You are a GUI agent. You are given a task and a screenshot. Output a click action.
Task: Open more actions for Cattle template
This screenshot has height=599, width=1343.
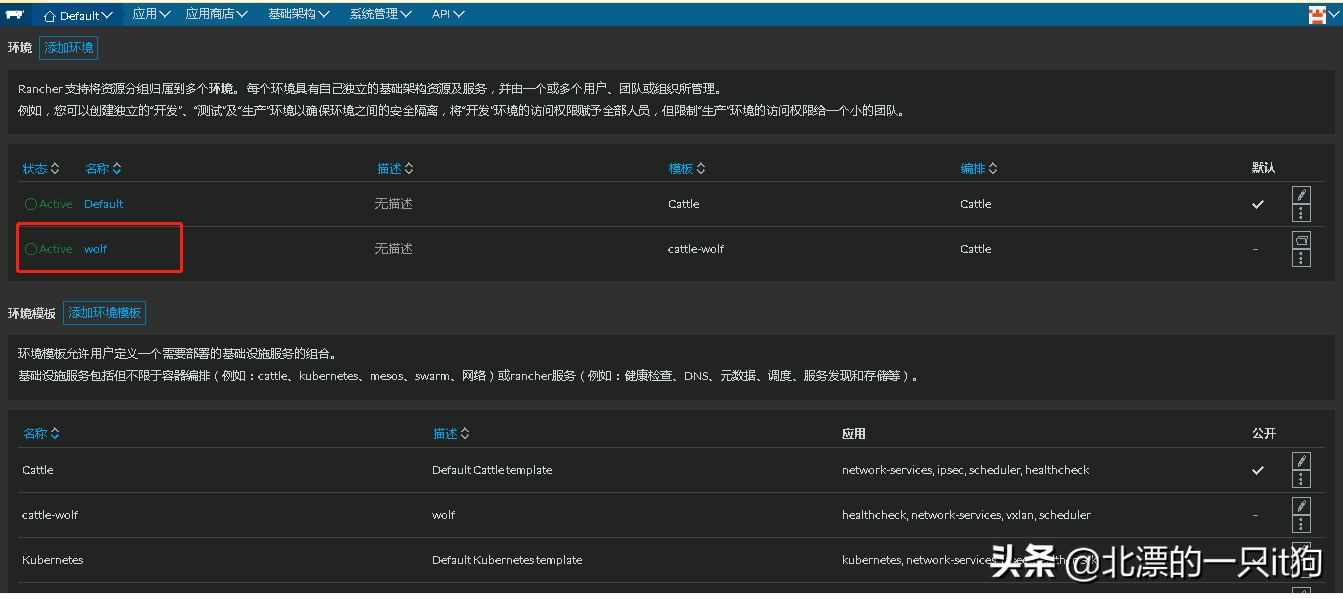[x=1300, y=479]
